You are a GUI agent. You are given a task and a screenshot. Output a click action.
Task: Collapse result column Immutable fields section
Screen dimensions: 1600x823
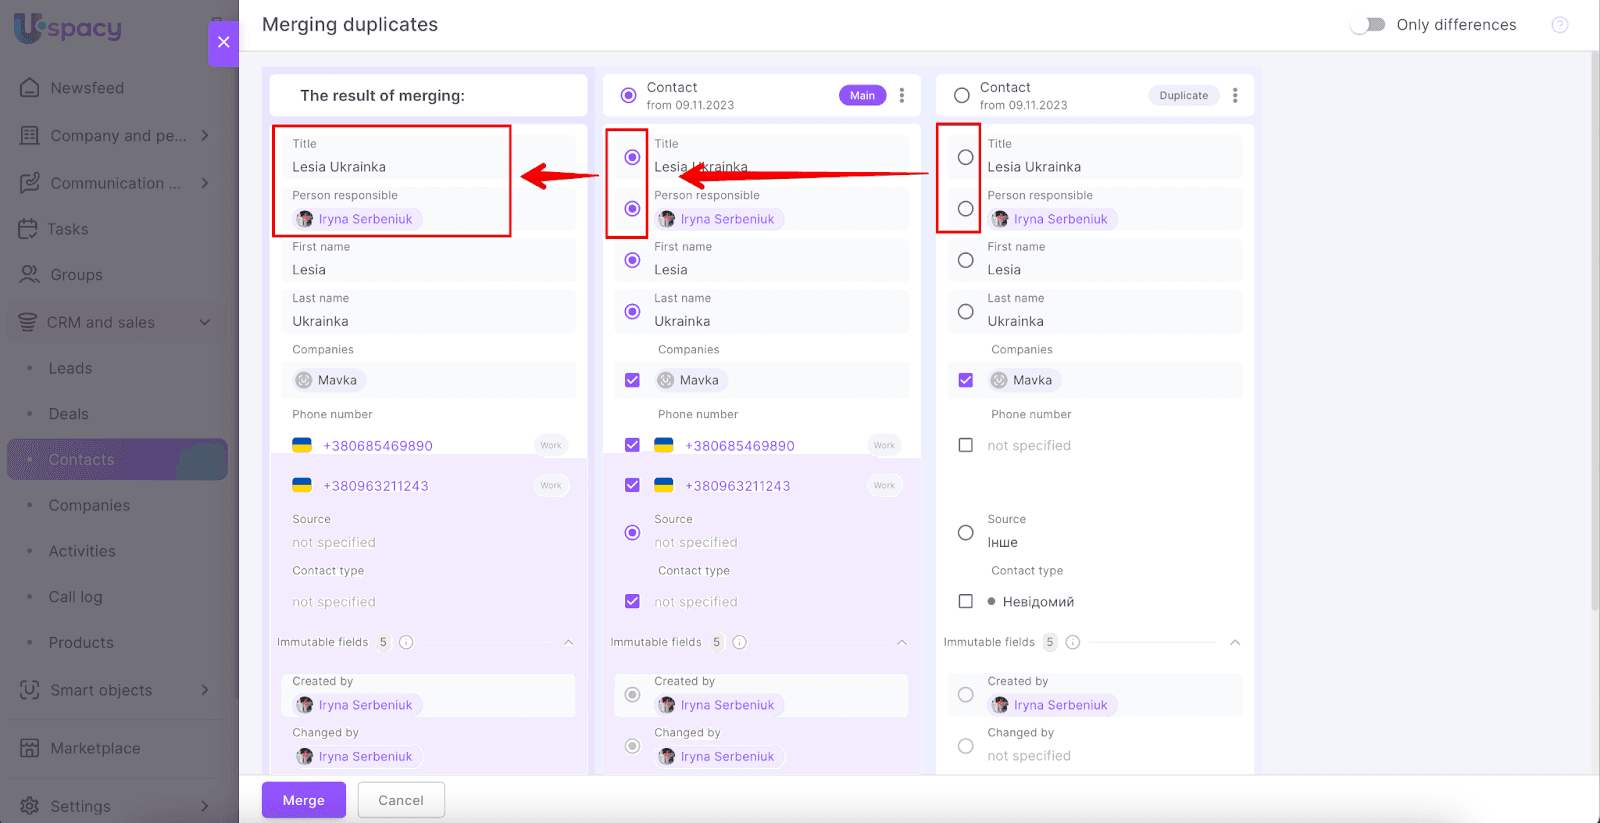point(568,642)
